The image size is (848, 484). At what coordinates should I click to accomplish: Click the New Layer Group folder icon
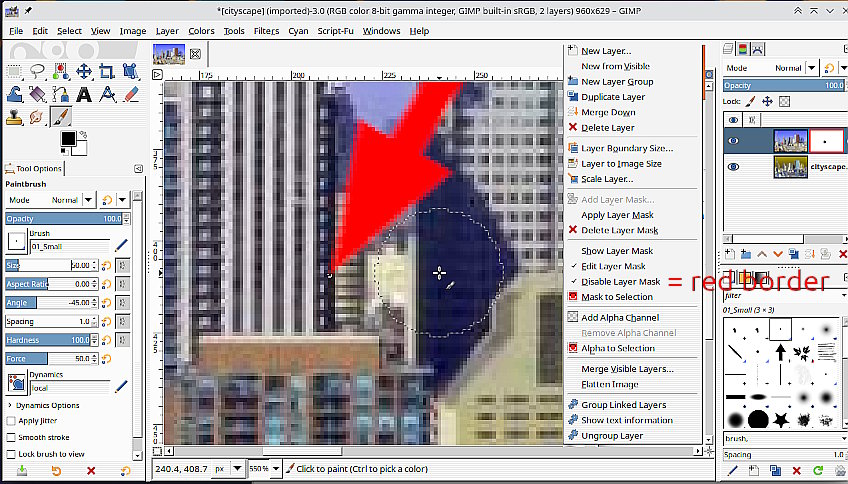click(746, 253)
